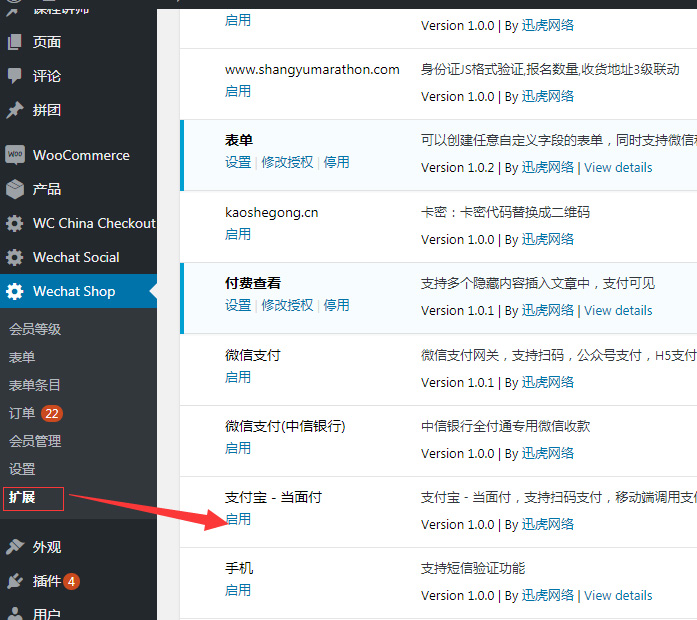Open 设置 for 表单 extension
697x620 pixels.
pos(238,162)
